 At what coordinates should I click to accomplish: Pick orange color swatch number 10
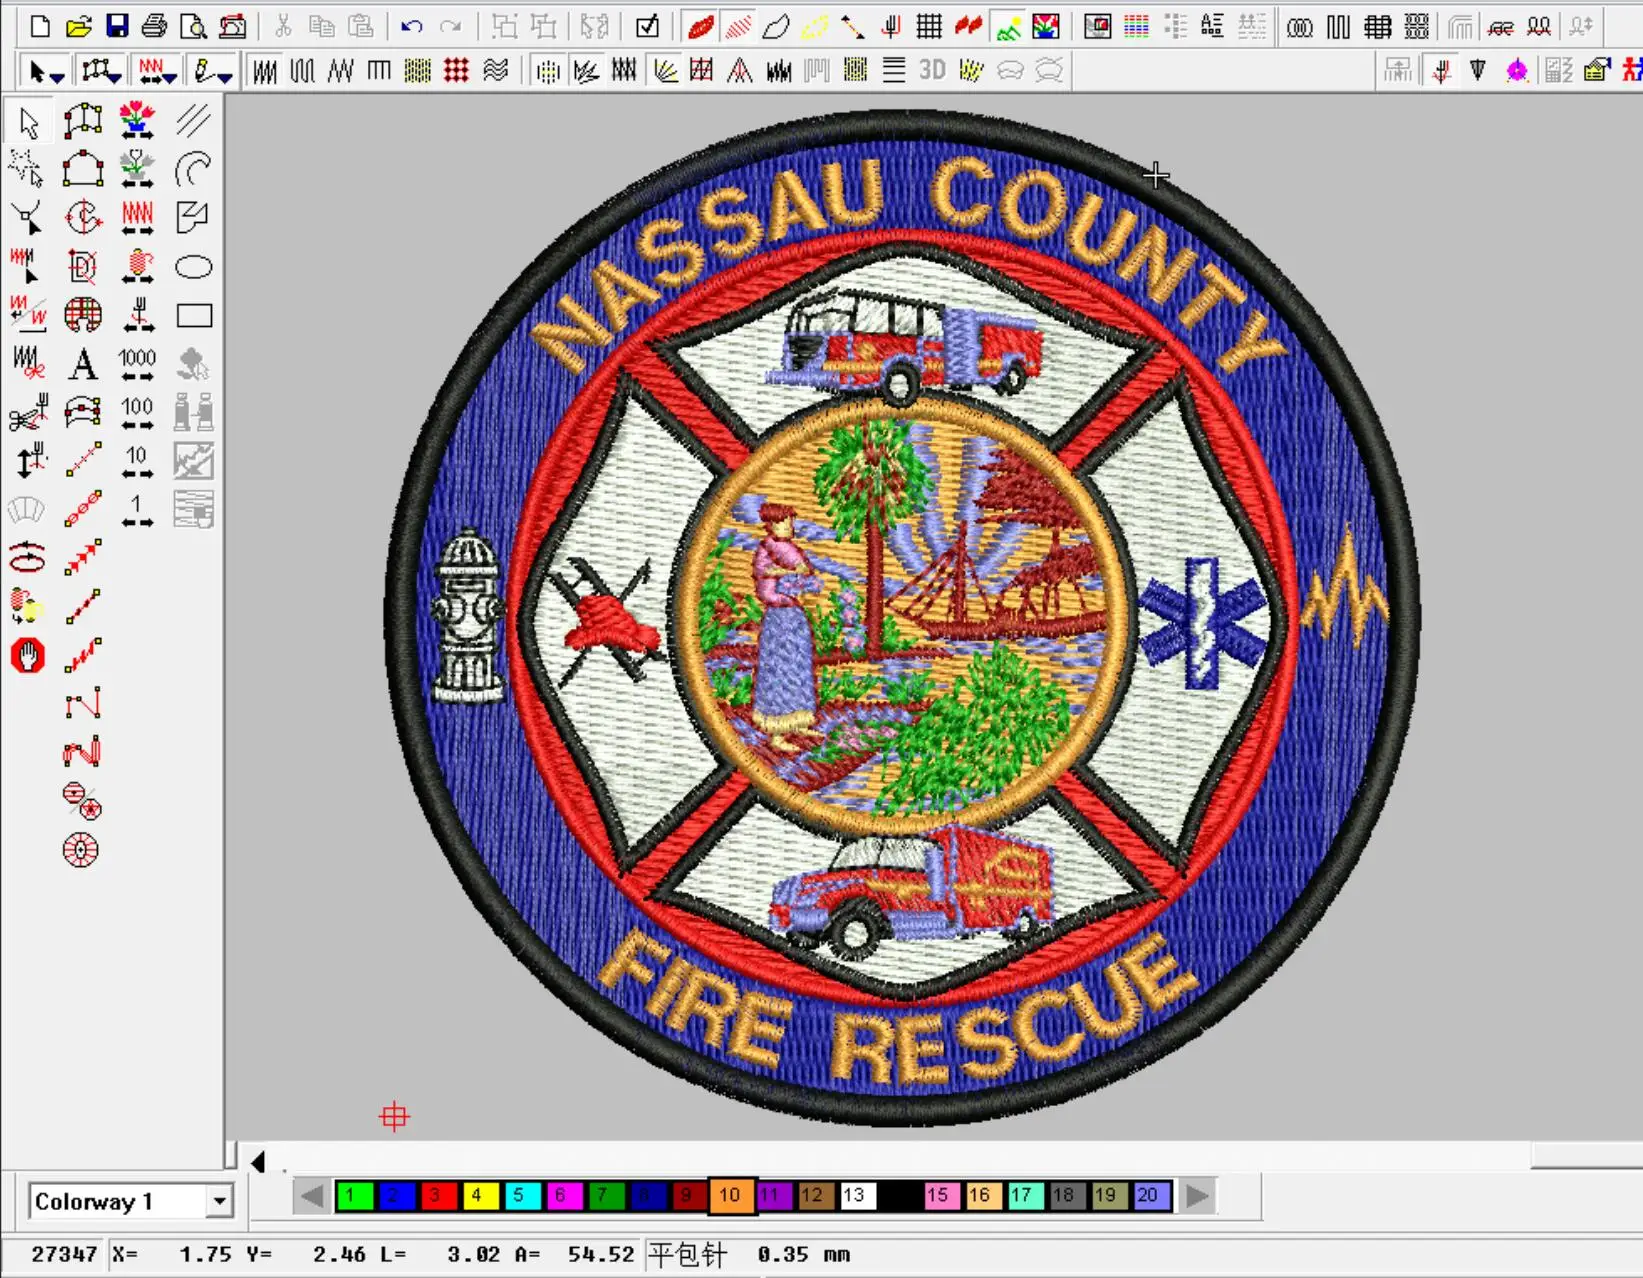pos(730,1195)
